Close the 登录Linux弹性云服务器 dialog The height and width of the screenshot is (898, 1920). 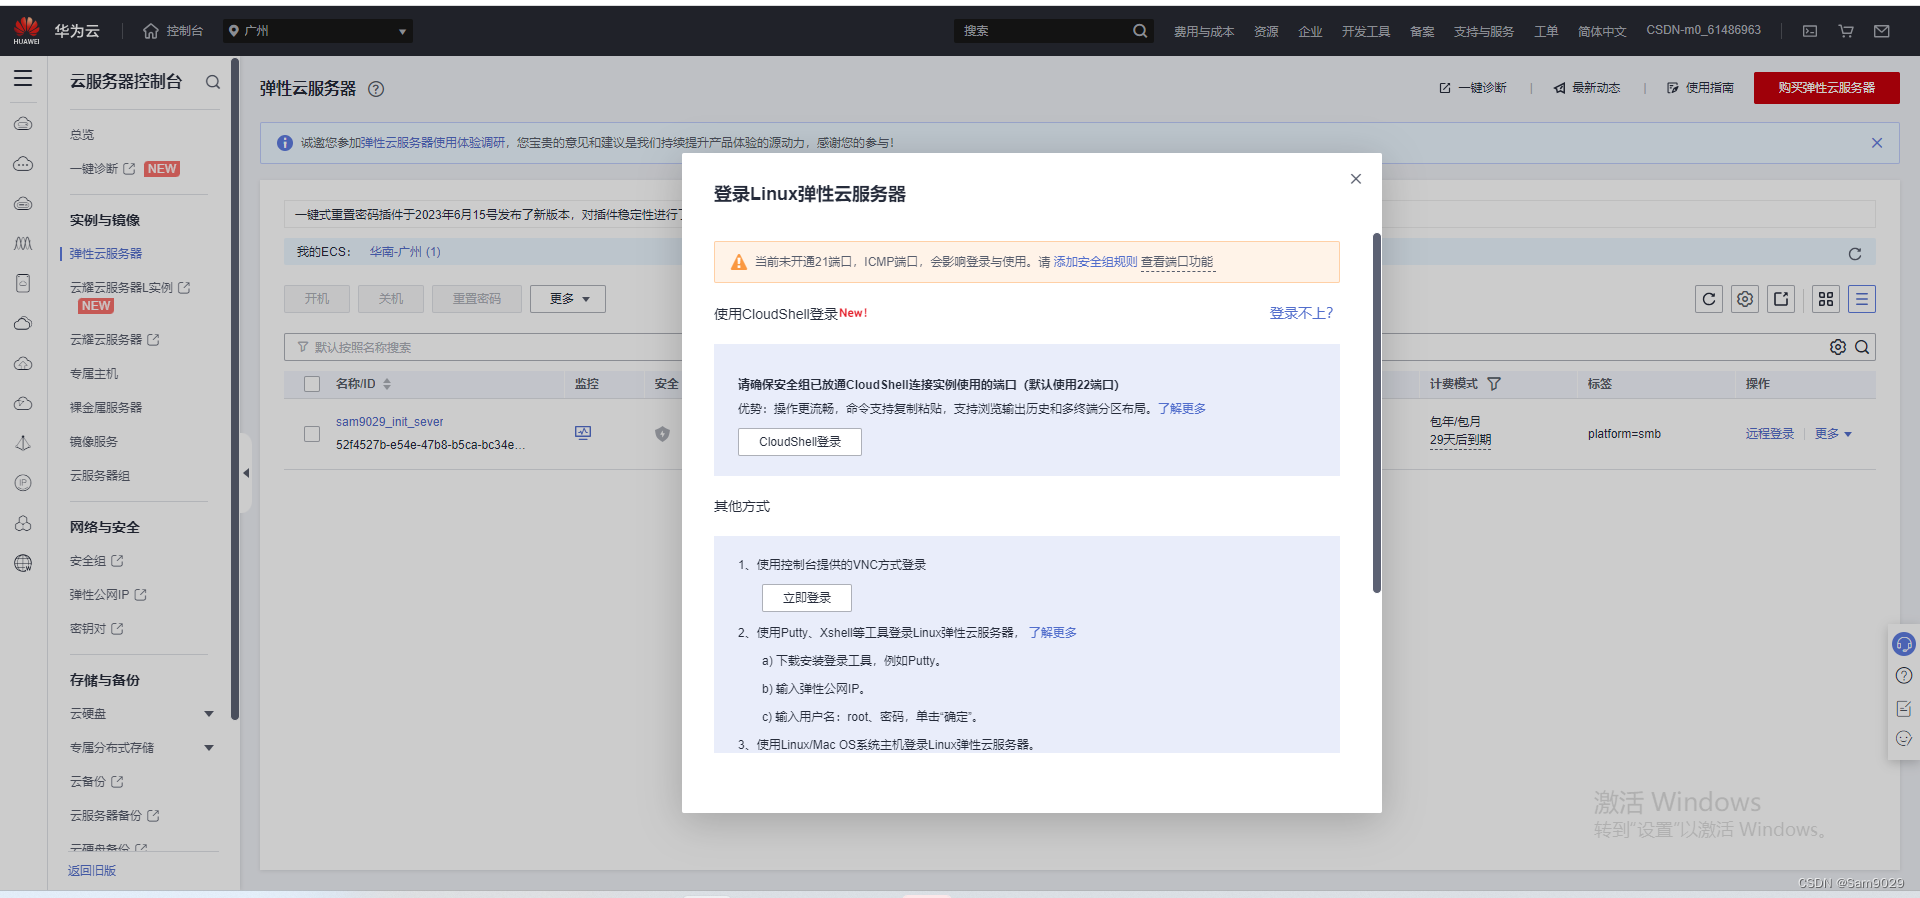coord(1356,179)
